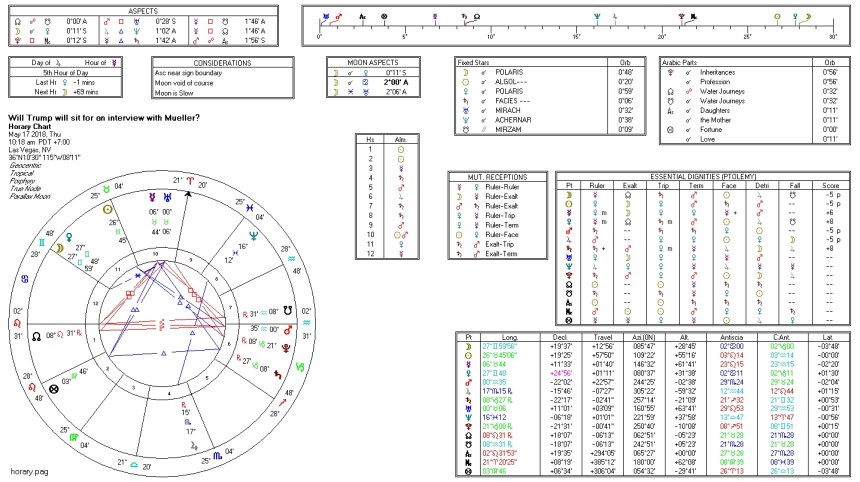Open the ASPECTS table header
Viewport: 860px width, 482px height.
click(148, 9)
